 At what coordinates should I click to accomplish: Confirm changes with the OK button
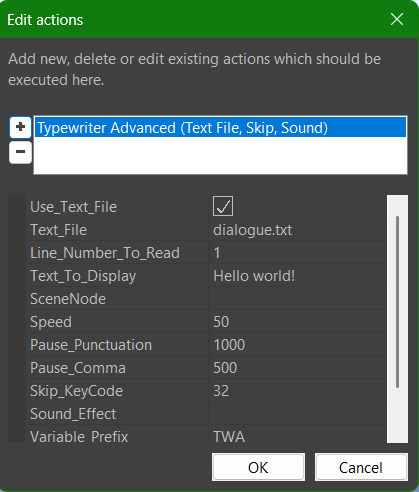coord(258,467)
